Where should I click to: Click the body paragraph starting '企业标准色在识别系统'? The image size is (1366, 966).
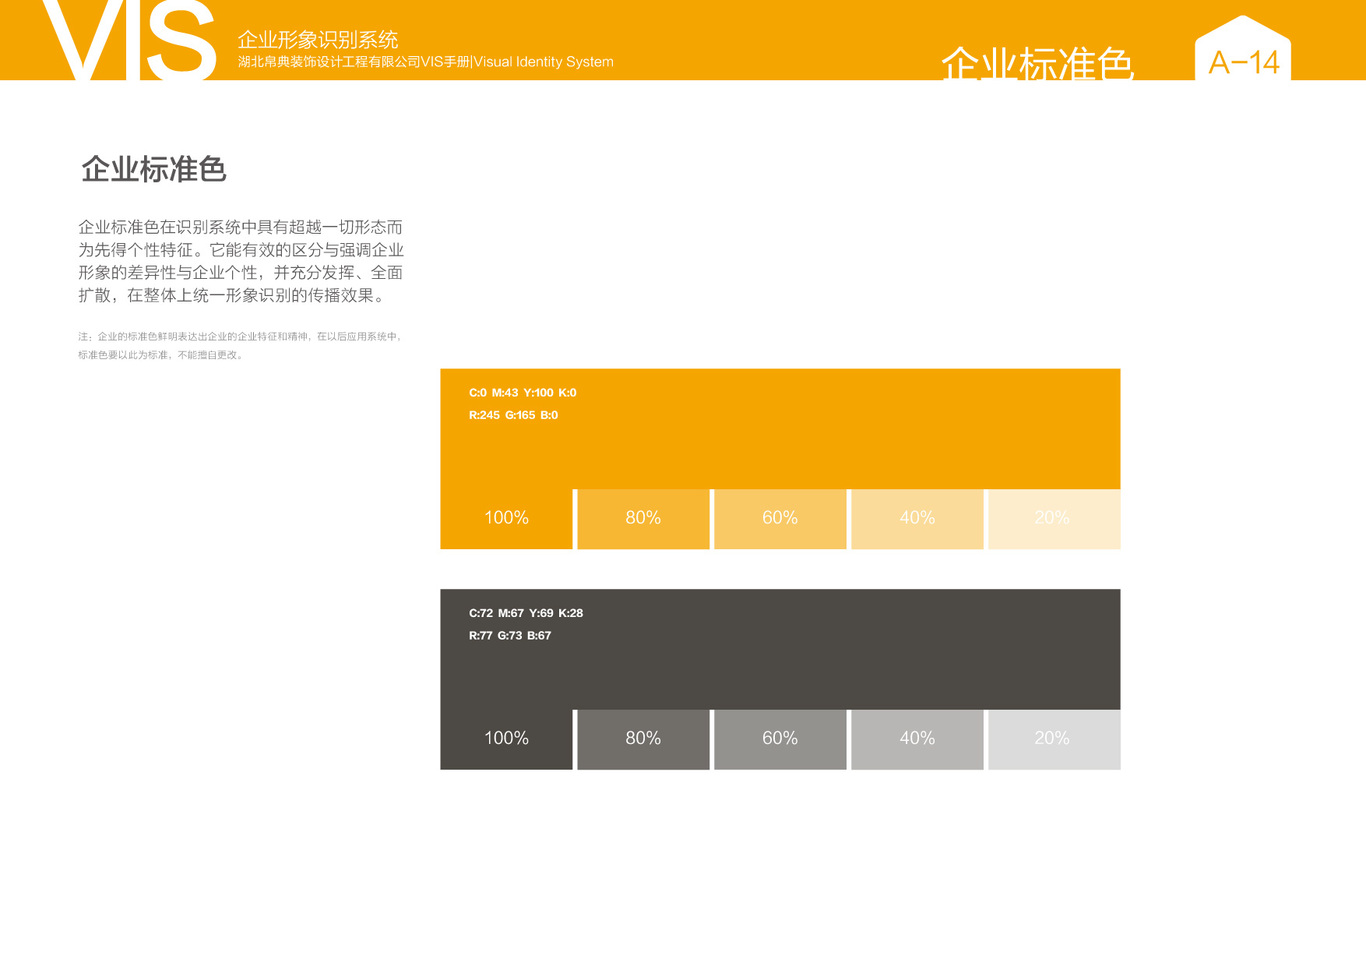tap(241, 261)
